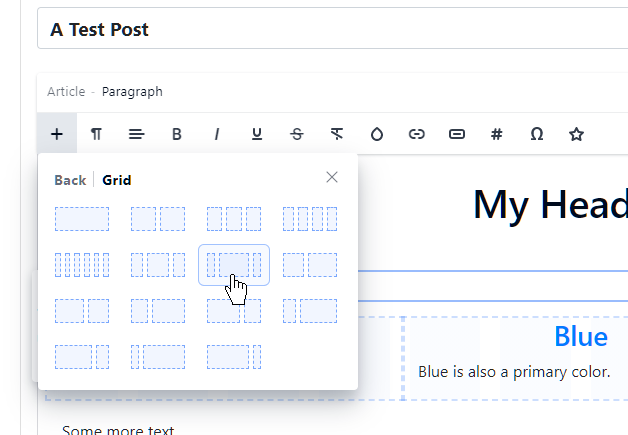
Task: Close the Grid popup
Action: coord(332,177)
